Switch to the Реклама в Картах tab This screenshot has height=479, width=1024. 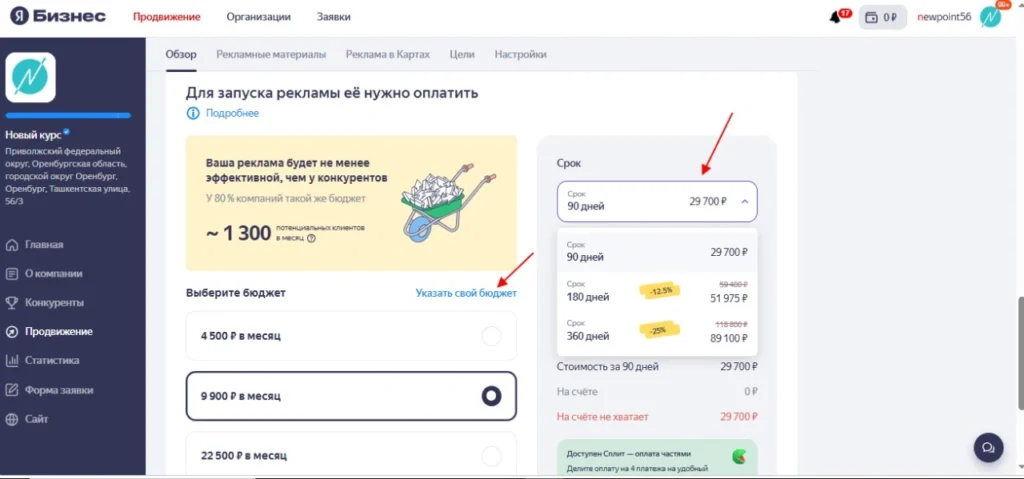click(388, 54)
